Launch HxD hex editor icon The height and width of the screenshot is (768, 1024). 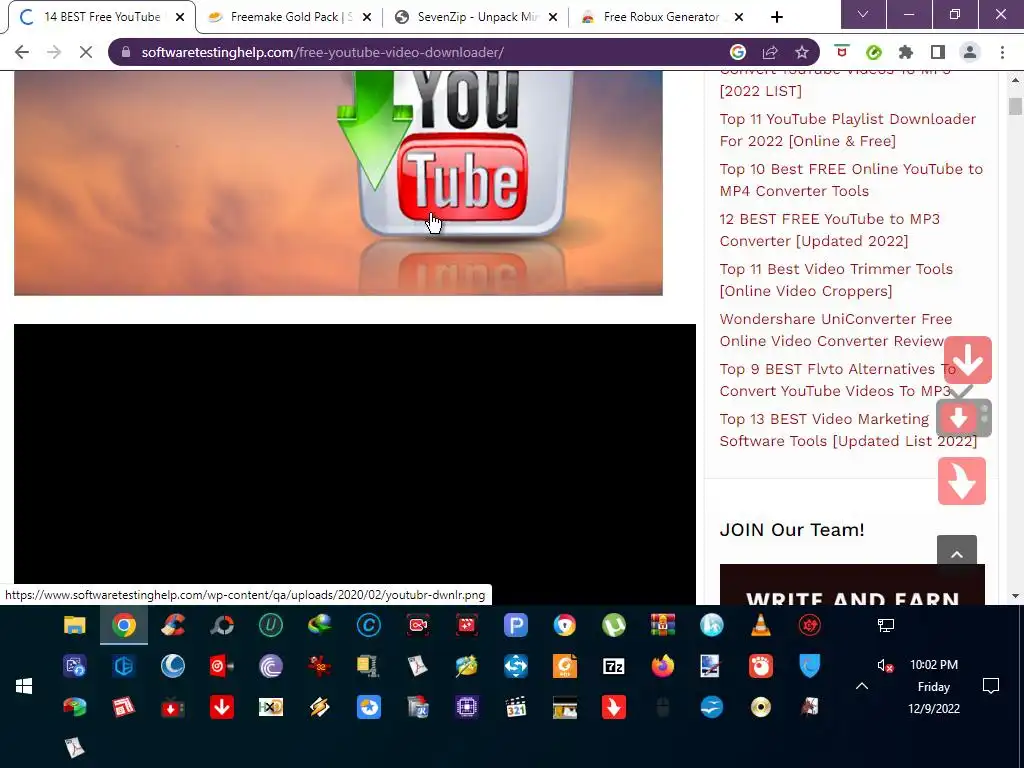(270, 707)
